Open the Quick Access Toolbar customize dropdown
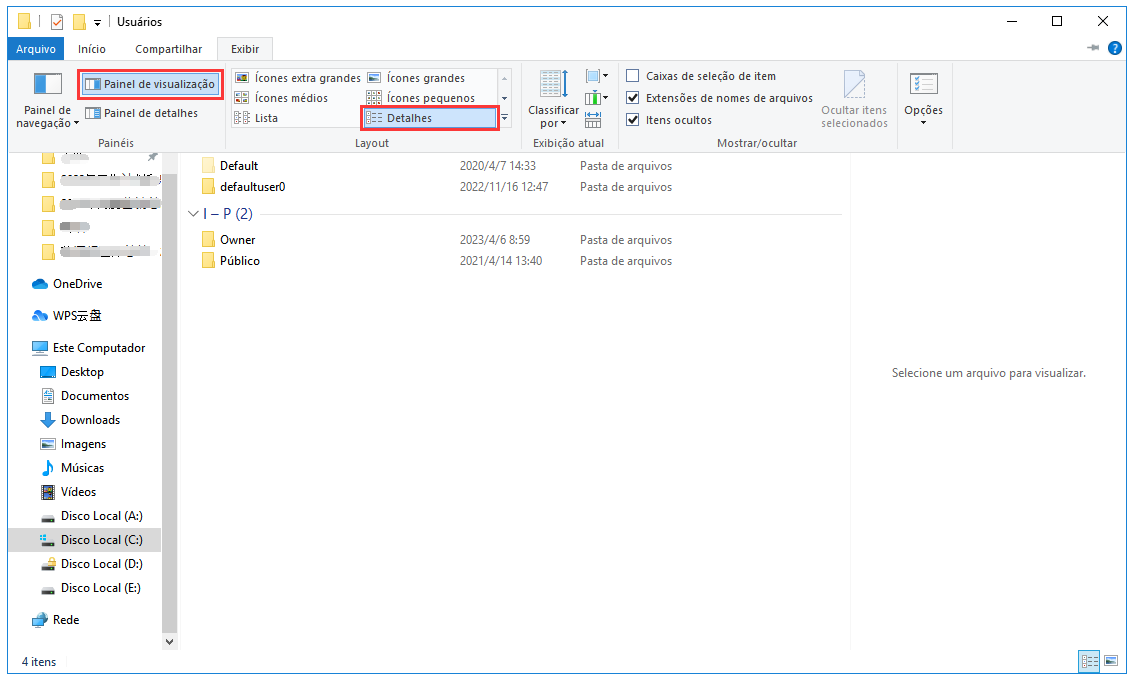 (x=97, y=22)
